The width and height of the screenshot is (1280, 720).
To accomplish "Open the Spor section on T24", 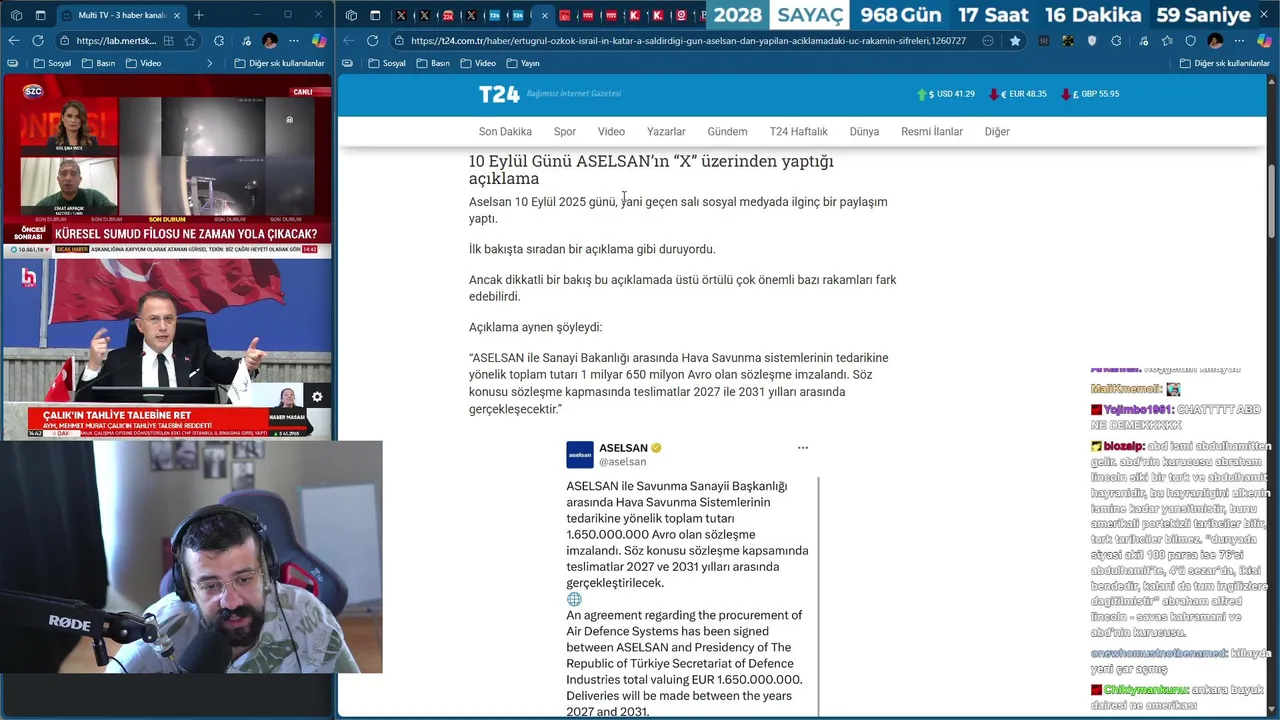I will pyautogui.click(x=565, y=132).
